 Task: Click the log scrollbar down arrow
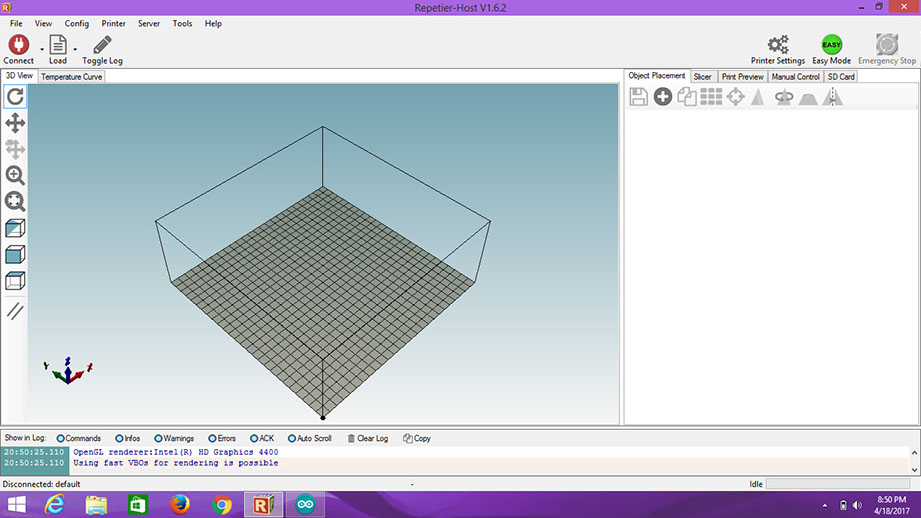click(915, 470)
